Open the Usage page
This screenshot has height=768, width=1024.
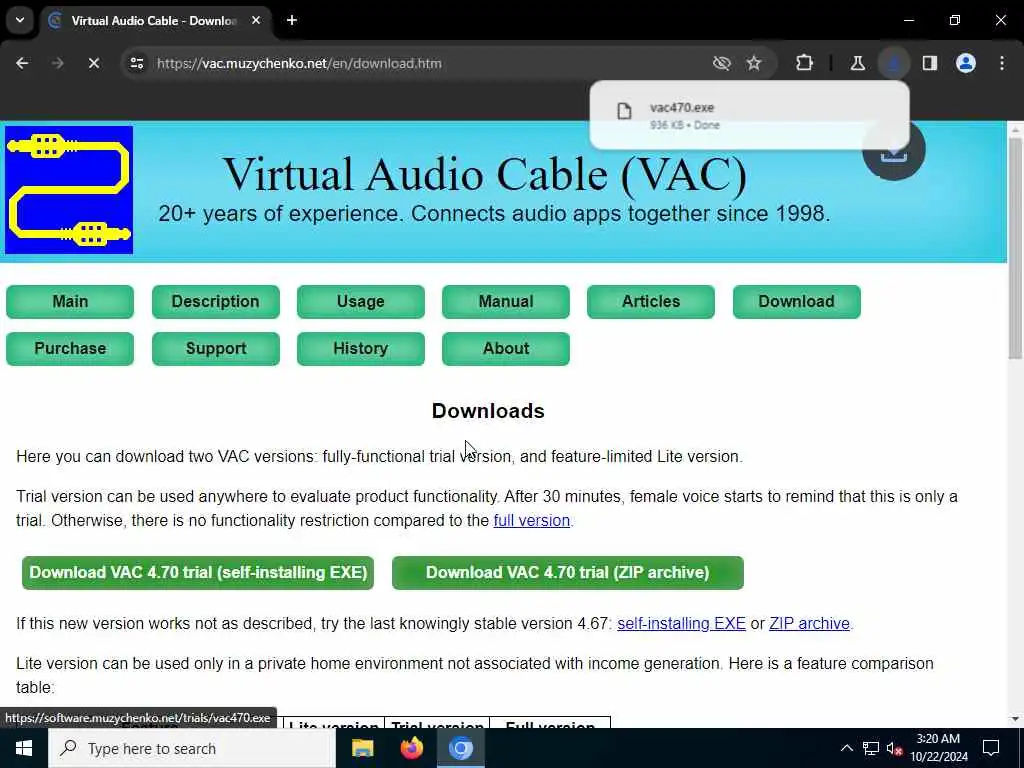pyautogui.click(x=360, y=302)
